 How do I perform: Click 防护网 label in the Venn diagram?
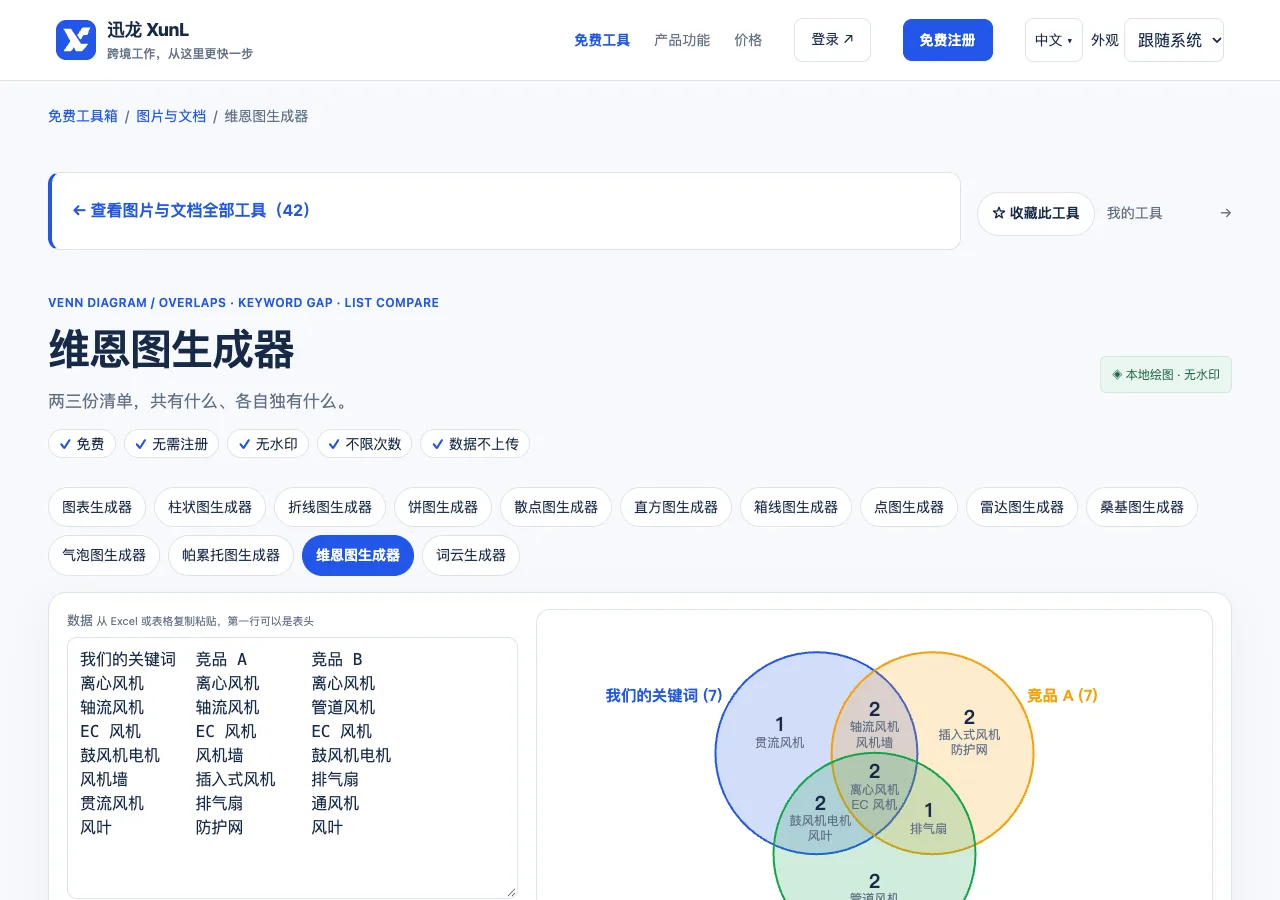[x=969, y=749]
